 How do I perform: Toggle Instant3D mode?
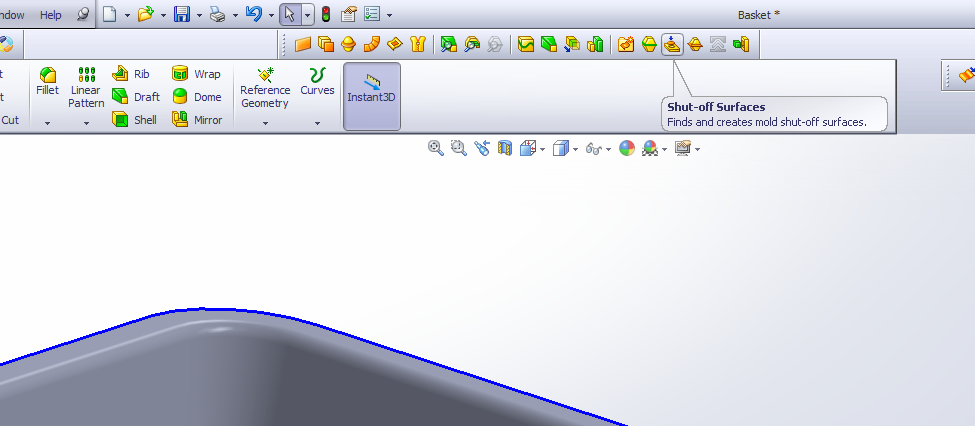[x=371, y=96]
